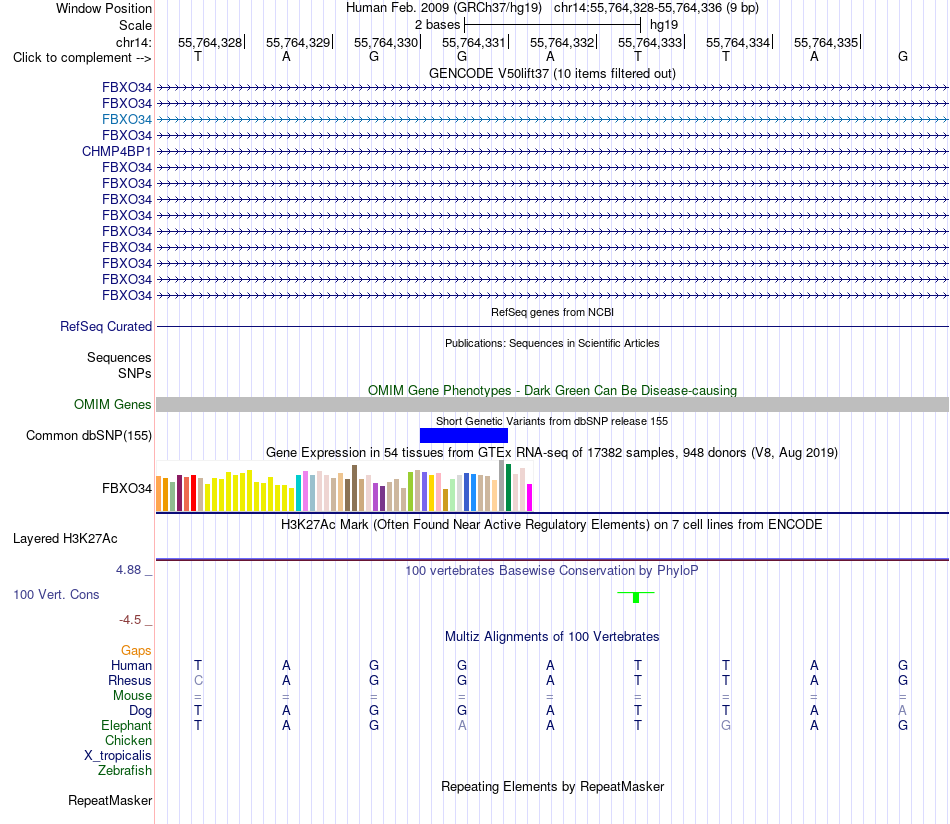Click 'chr14:55,764,328-55,764,336 (9 bp)' position text
The width and height of the screenshot is (950, 824).
656,8
